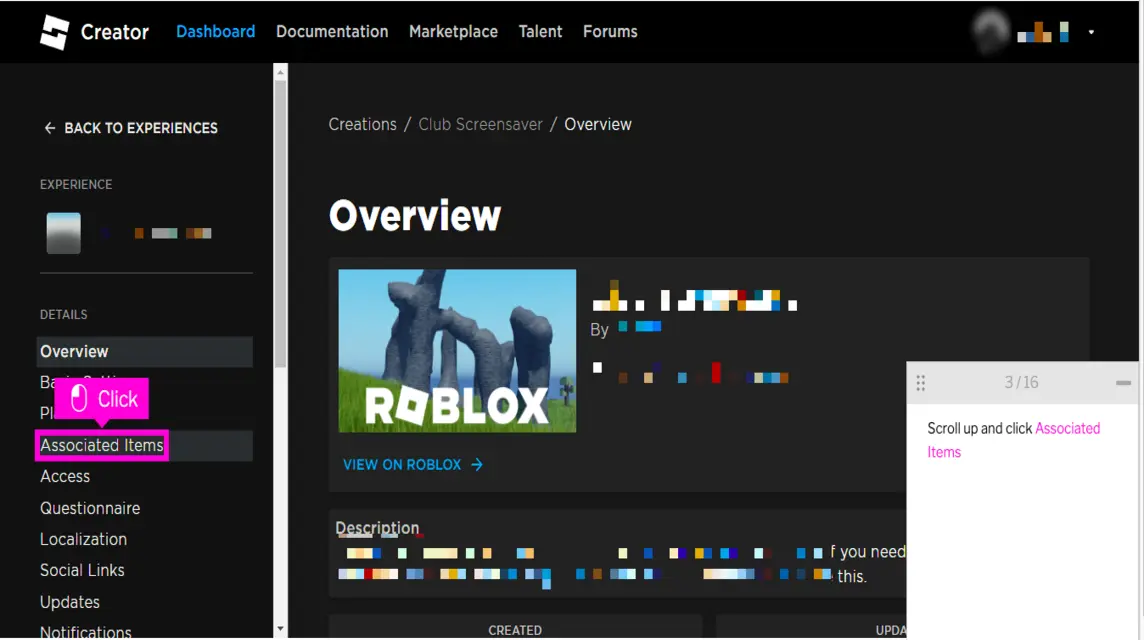The height and width of the screenshot is (640, 1144).
Task: Go to Documentation in top navigation
Action: 332,32
